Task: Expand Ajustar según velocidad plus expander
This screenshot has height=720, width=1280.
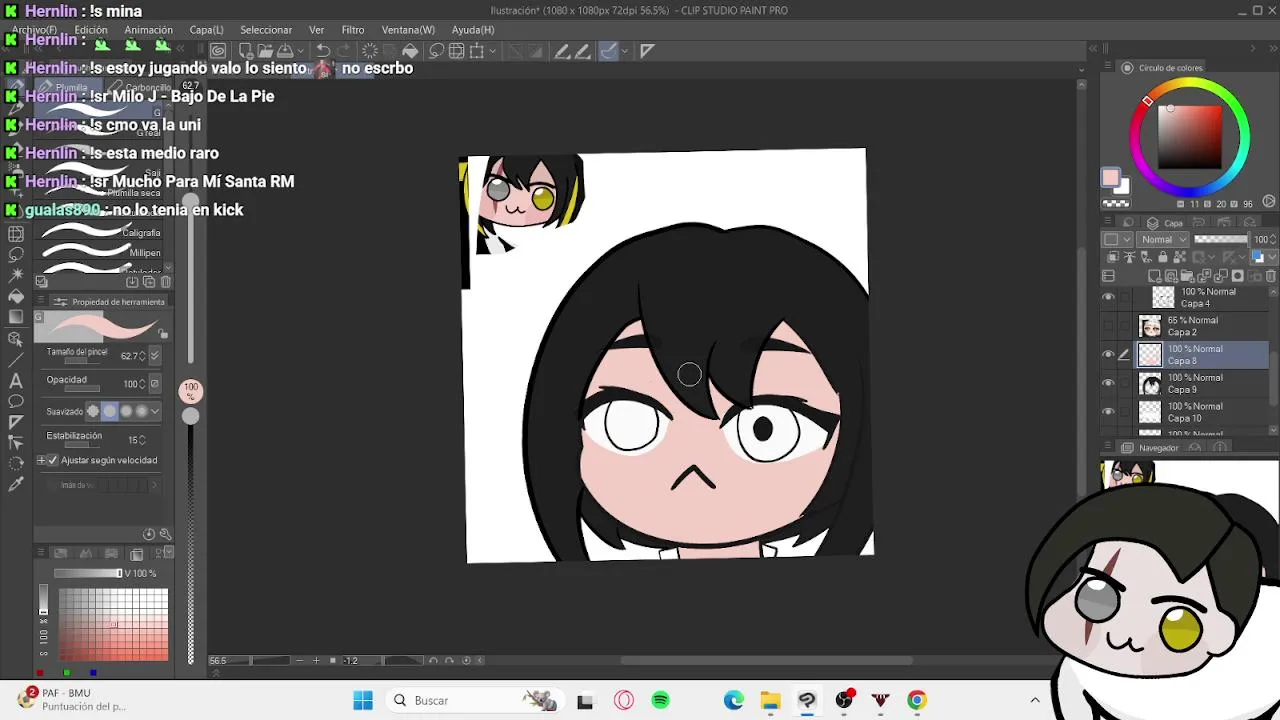Action: pyautogui.click(x=41, y=460)
